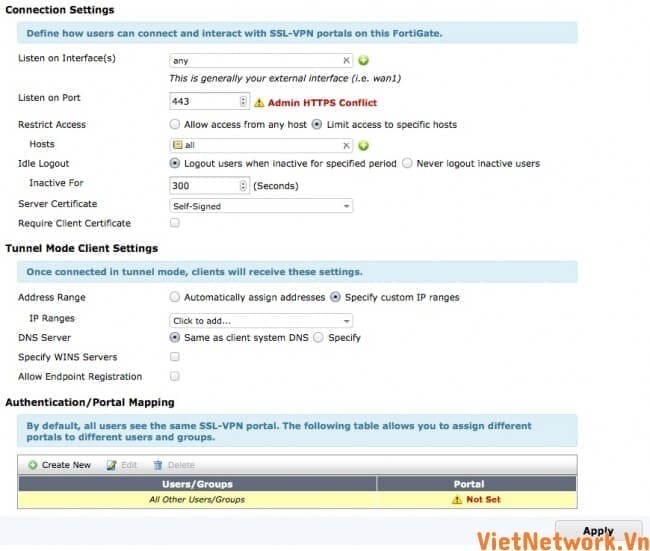
Task: Remove 'any' from Listen on Interface field
Action: click(346, 61)
